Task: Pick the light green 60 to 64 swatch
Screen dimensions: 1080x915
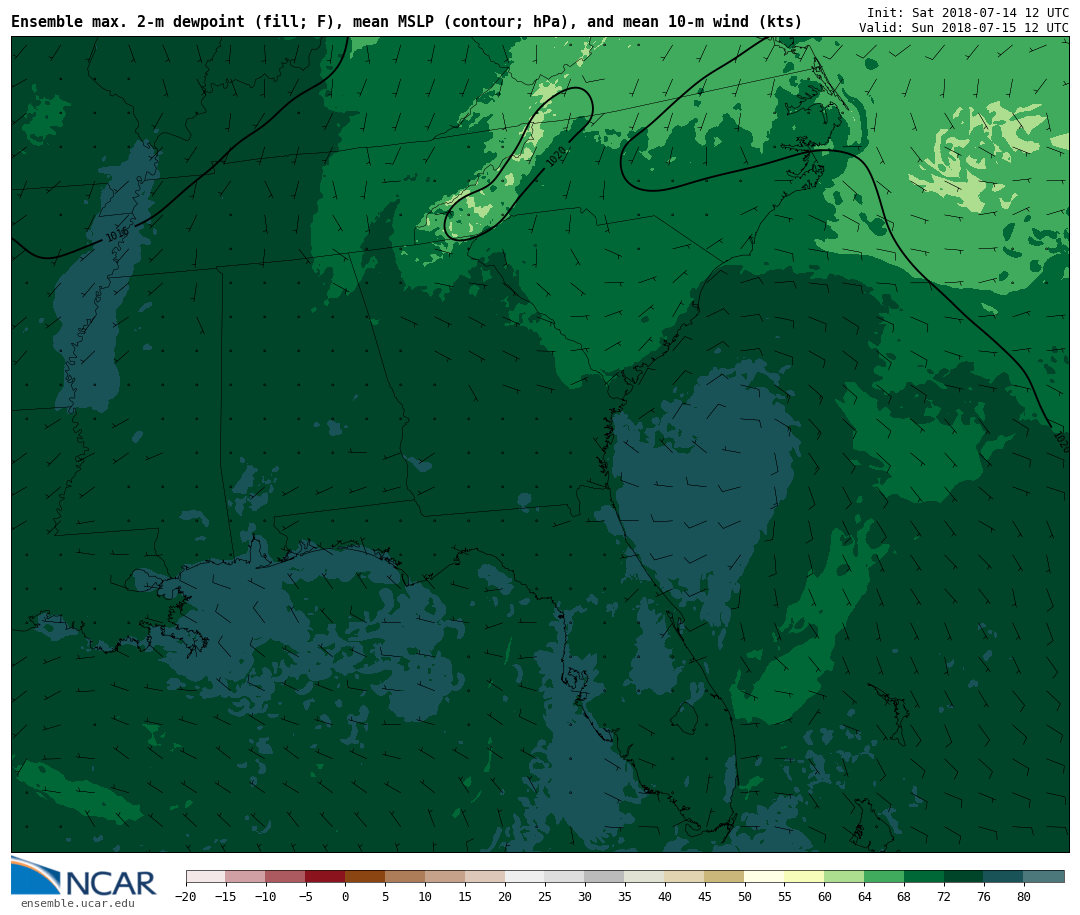Action: click(844, 876)
